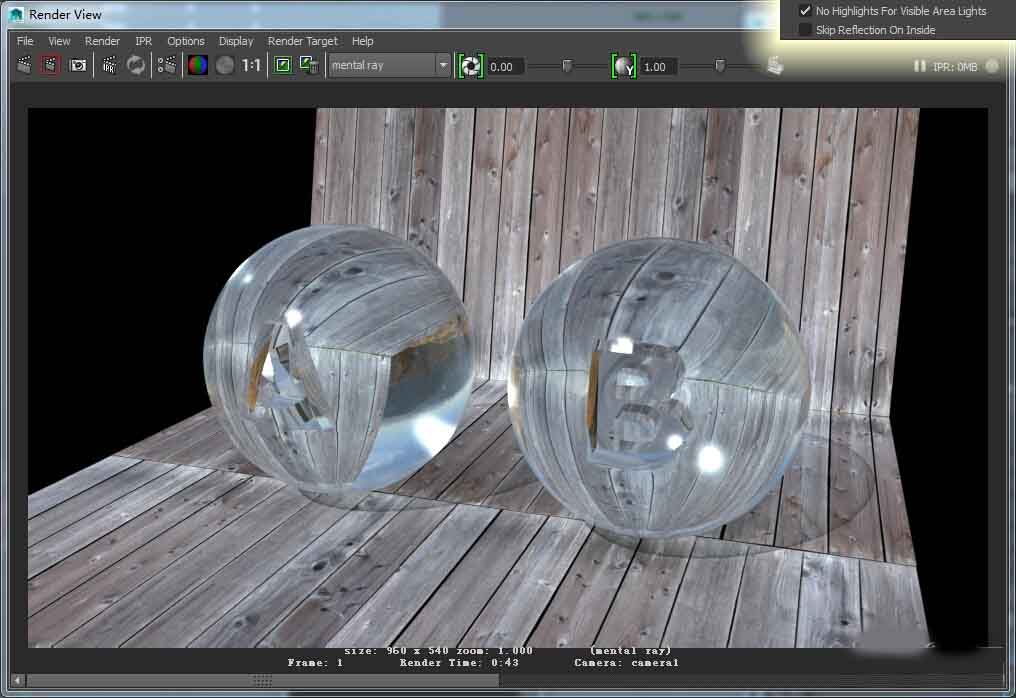Viewport: 1016px width, 698px height.
Task: Click the rendered glass sphere with letter A
Action: pyautogui.click(x=338, y=358)
